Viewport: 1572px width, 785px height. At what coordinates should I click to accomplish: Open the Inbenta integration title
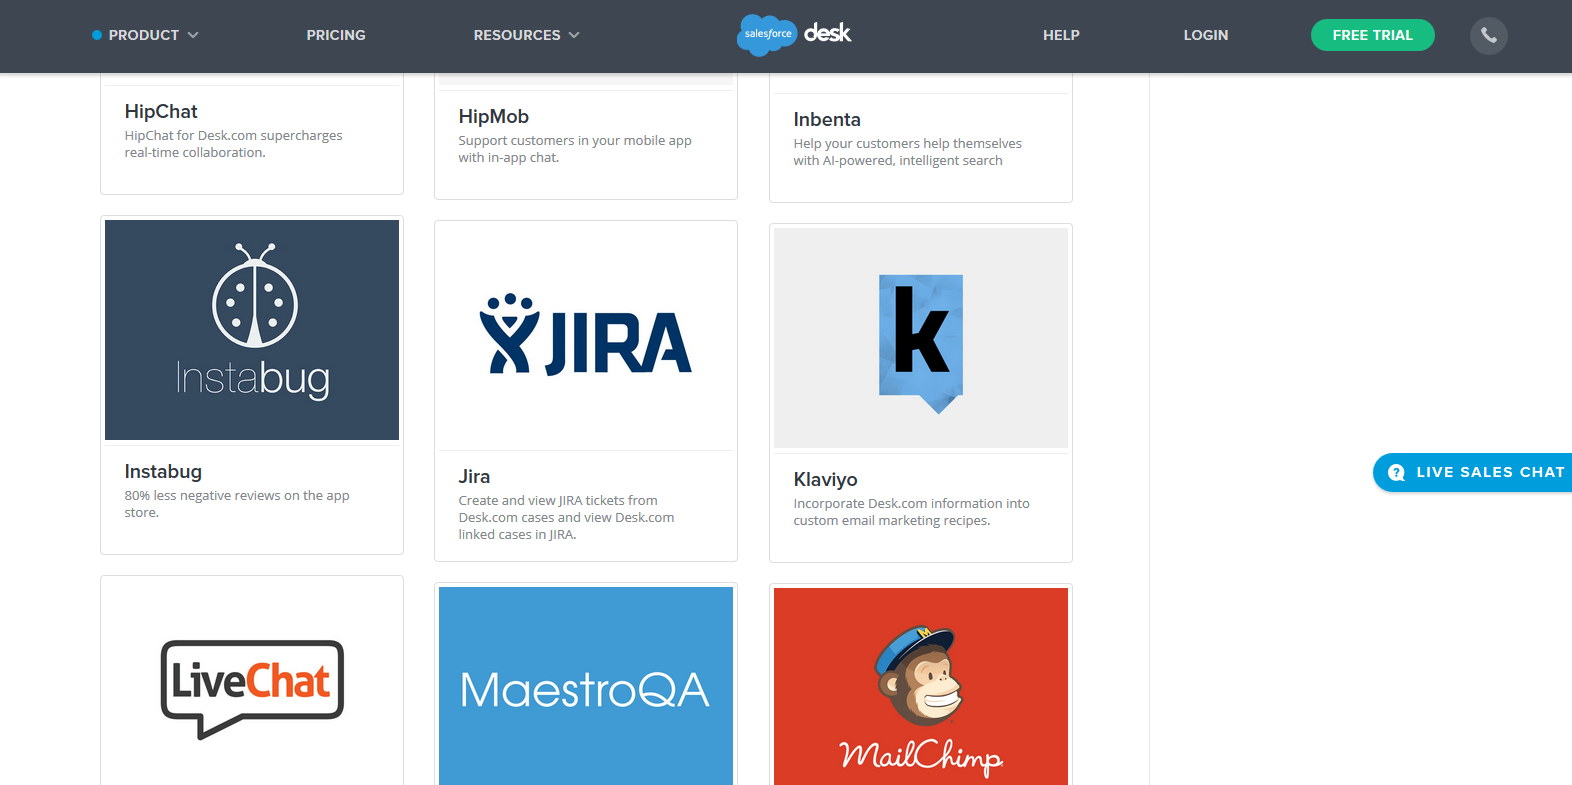(x=827, y=119)
